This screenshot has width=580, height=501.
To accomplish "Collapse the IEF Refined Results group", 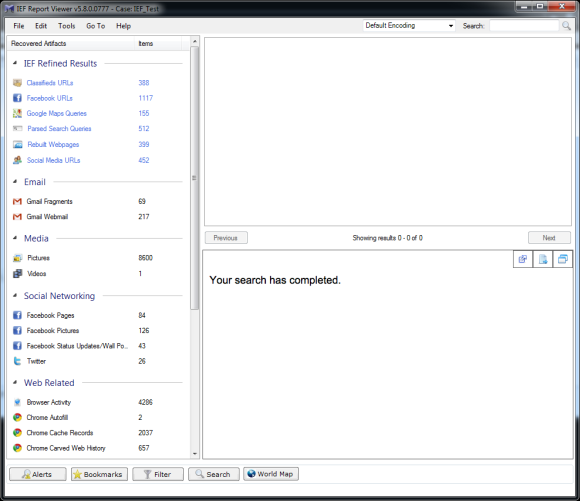I will (x=15, y=63).
